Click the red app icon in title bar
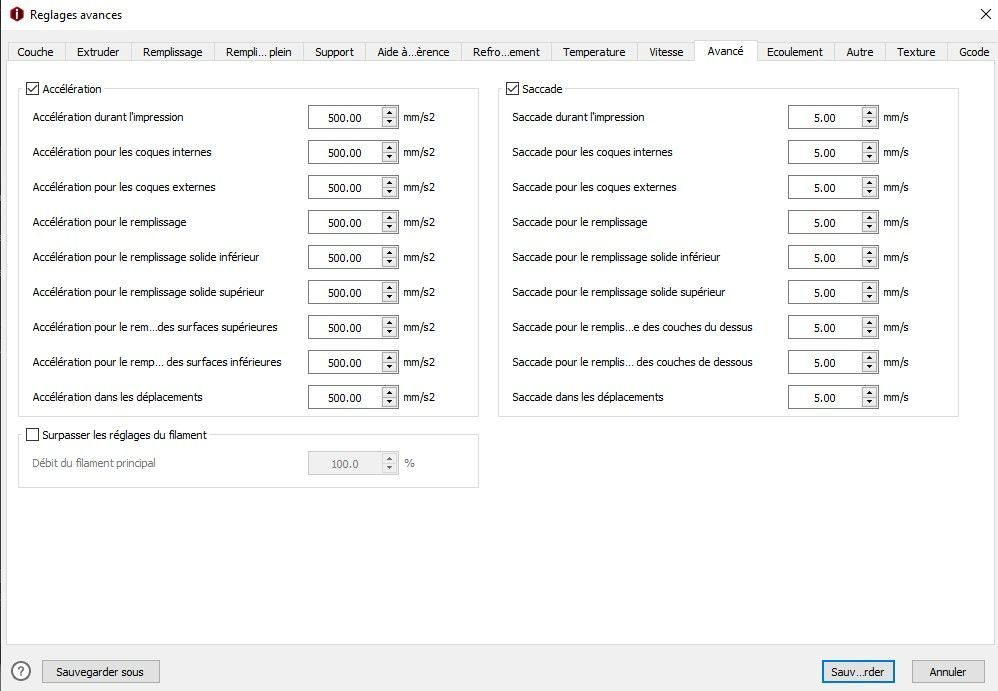 point(17,14)
